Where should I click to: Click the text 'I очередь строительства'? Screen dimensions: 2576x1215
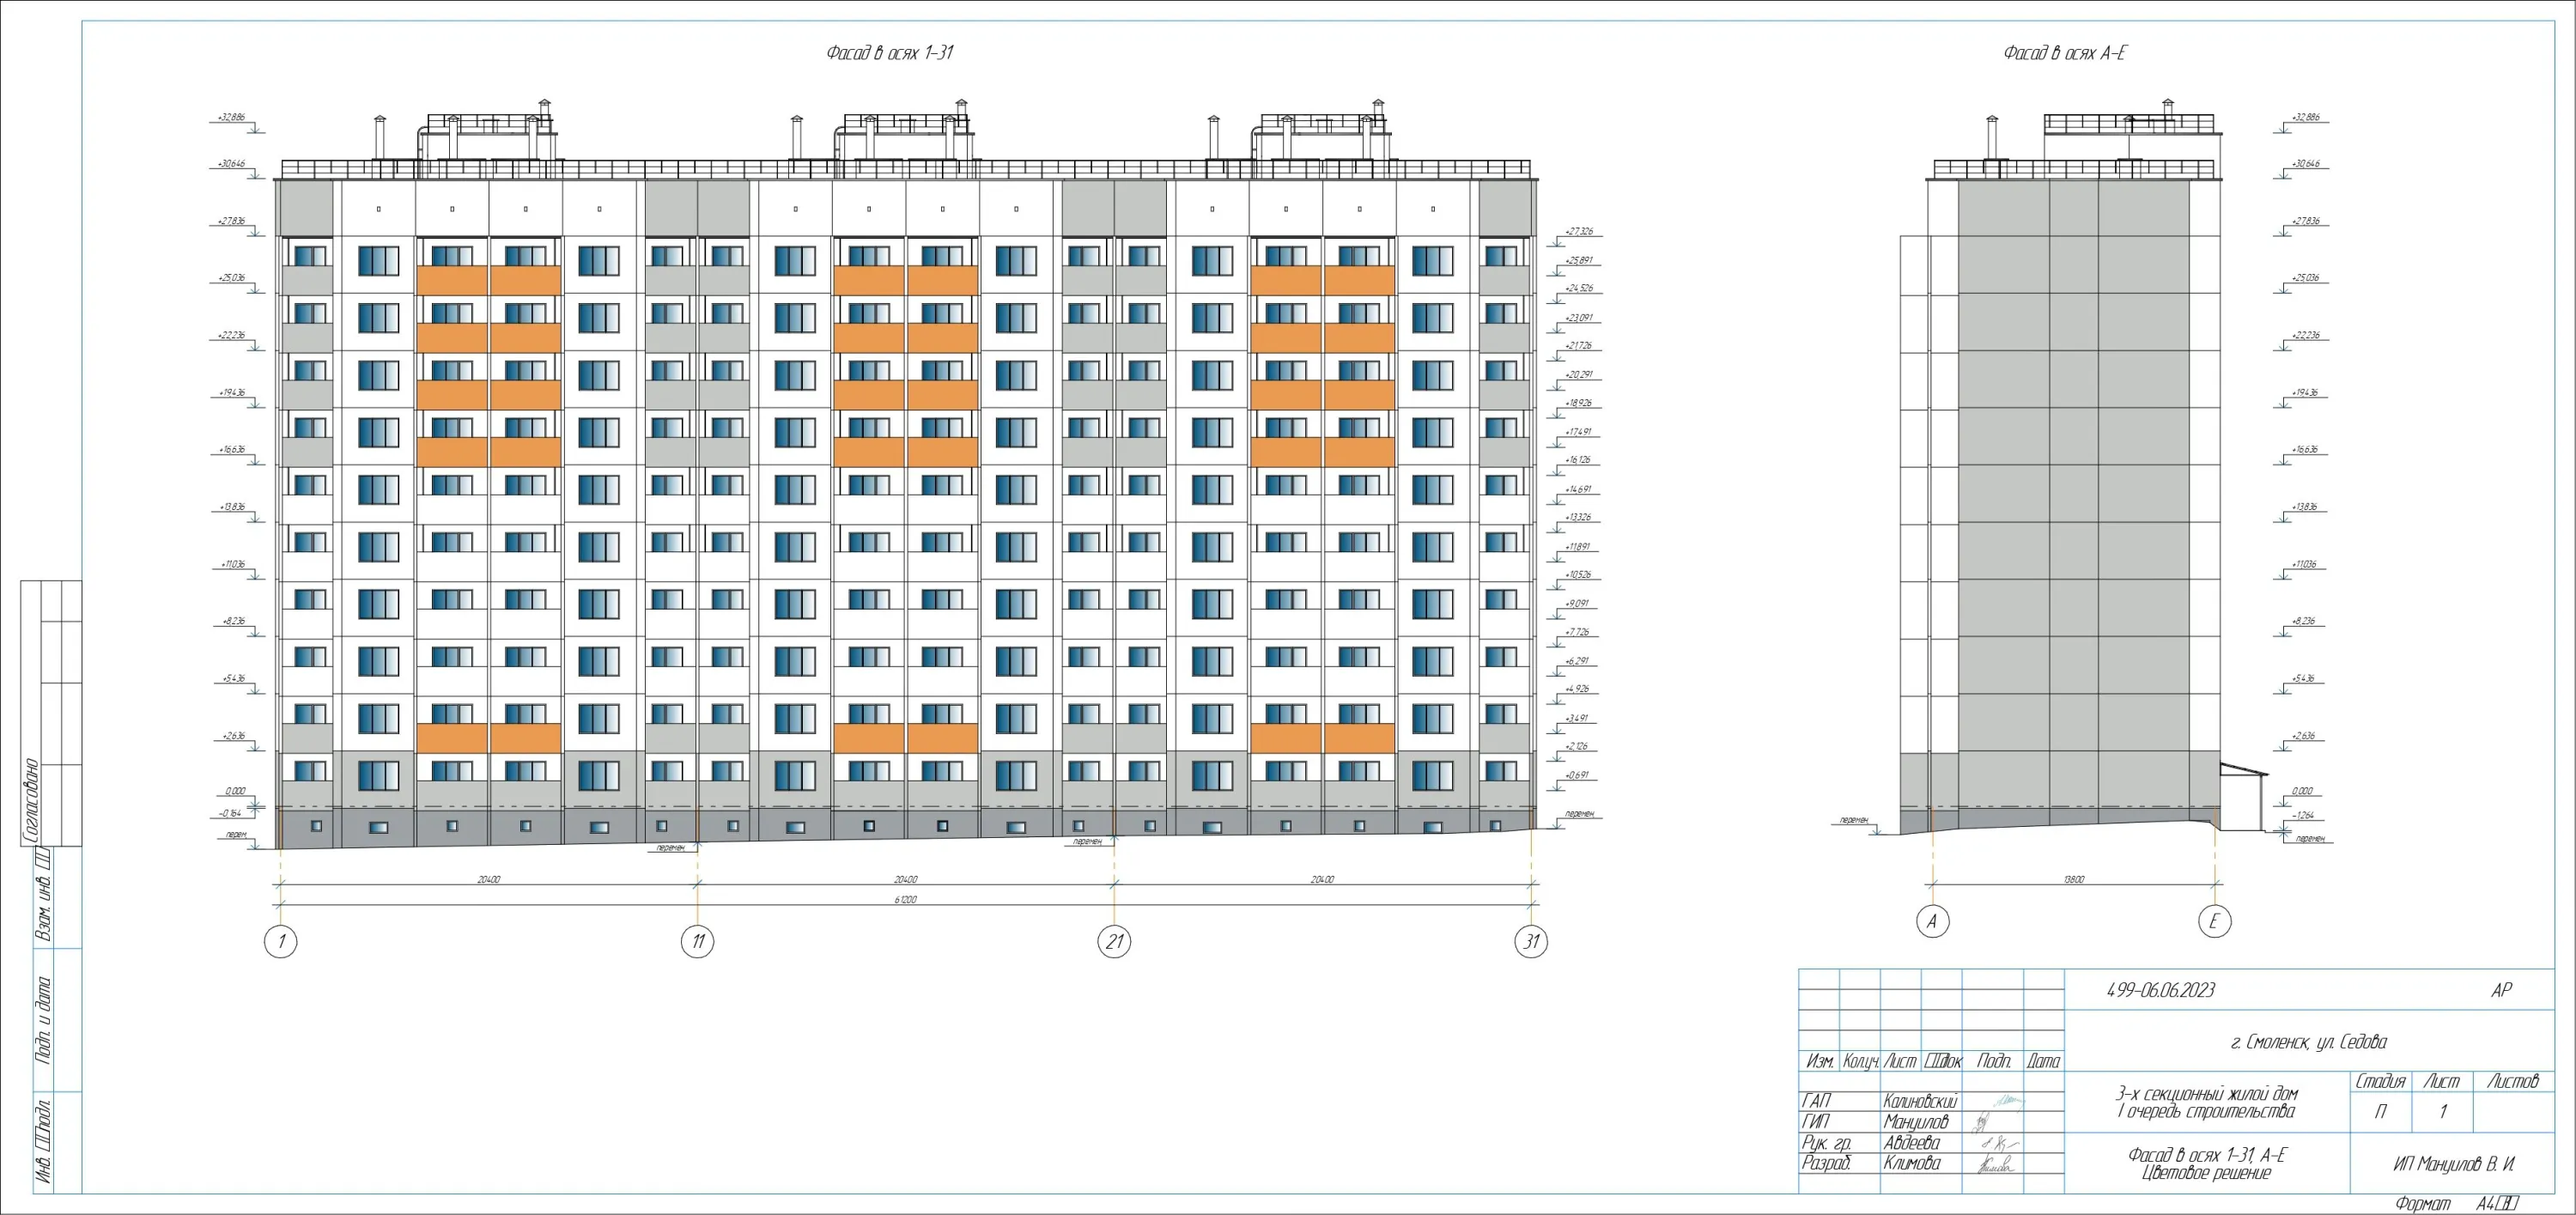(x=2206, y=1111)
